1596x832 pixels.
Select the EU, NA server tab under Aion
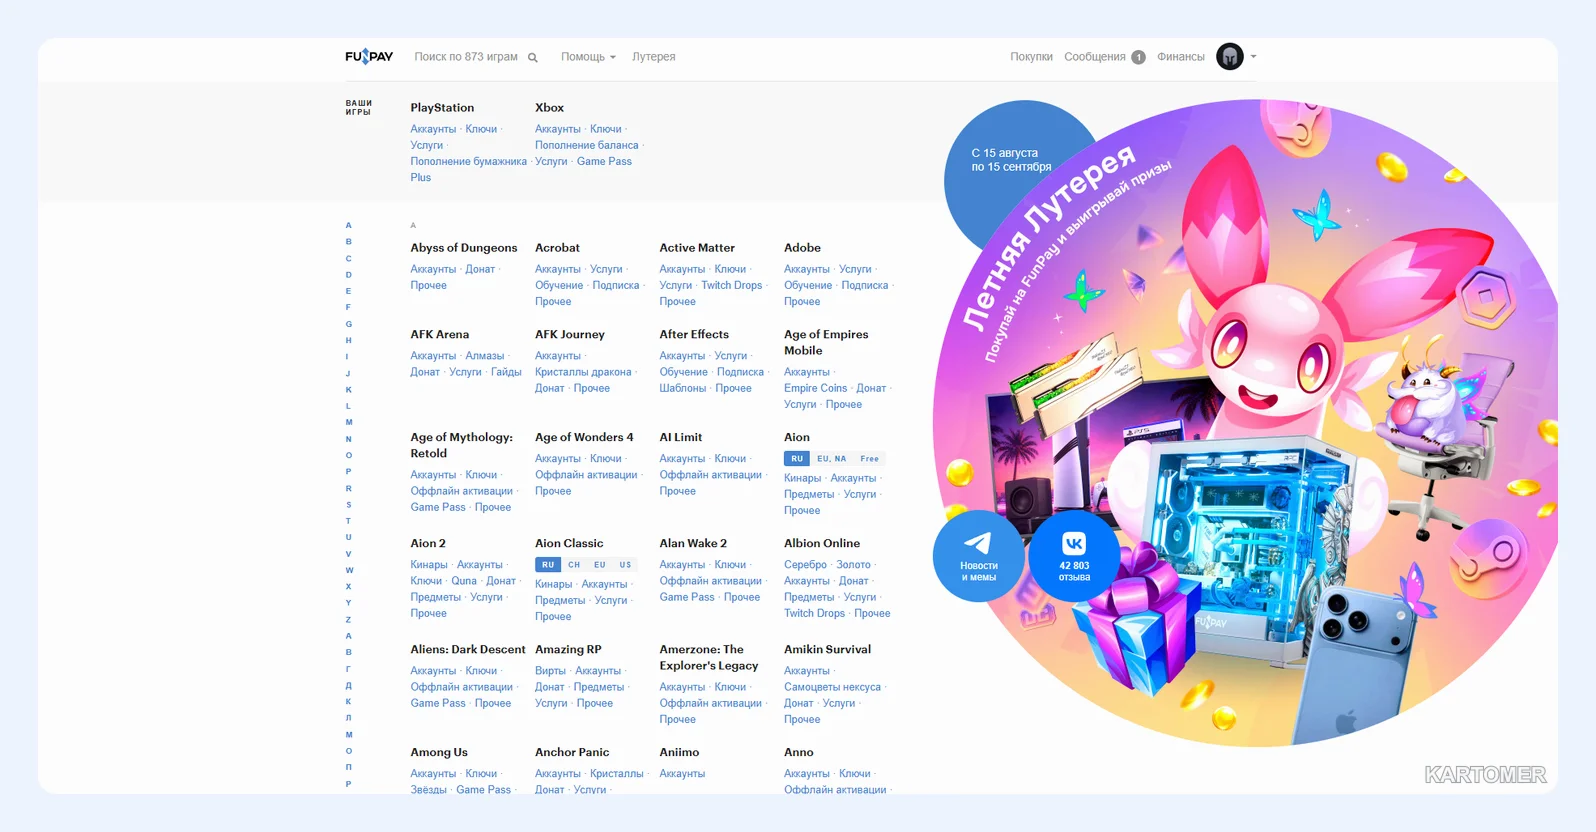pyautogui.click(x=832, y=459)
